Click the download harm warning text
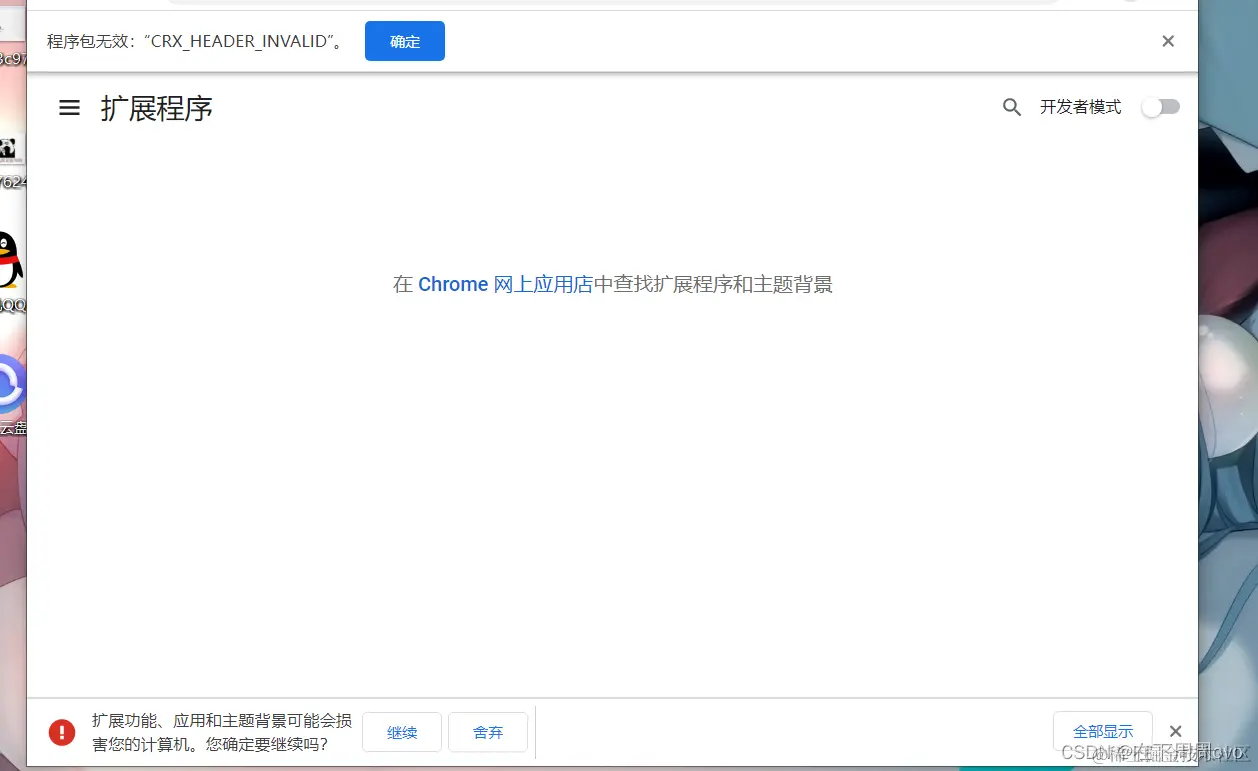 pos(222,732)
